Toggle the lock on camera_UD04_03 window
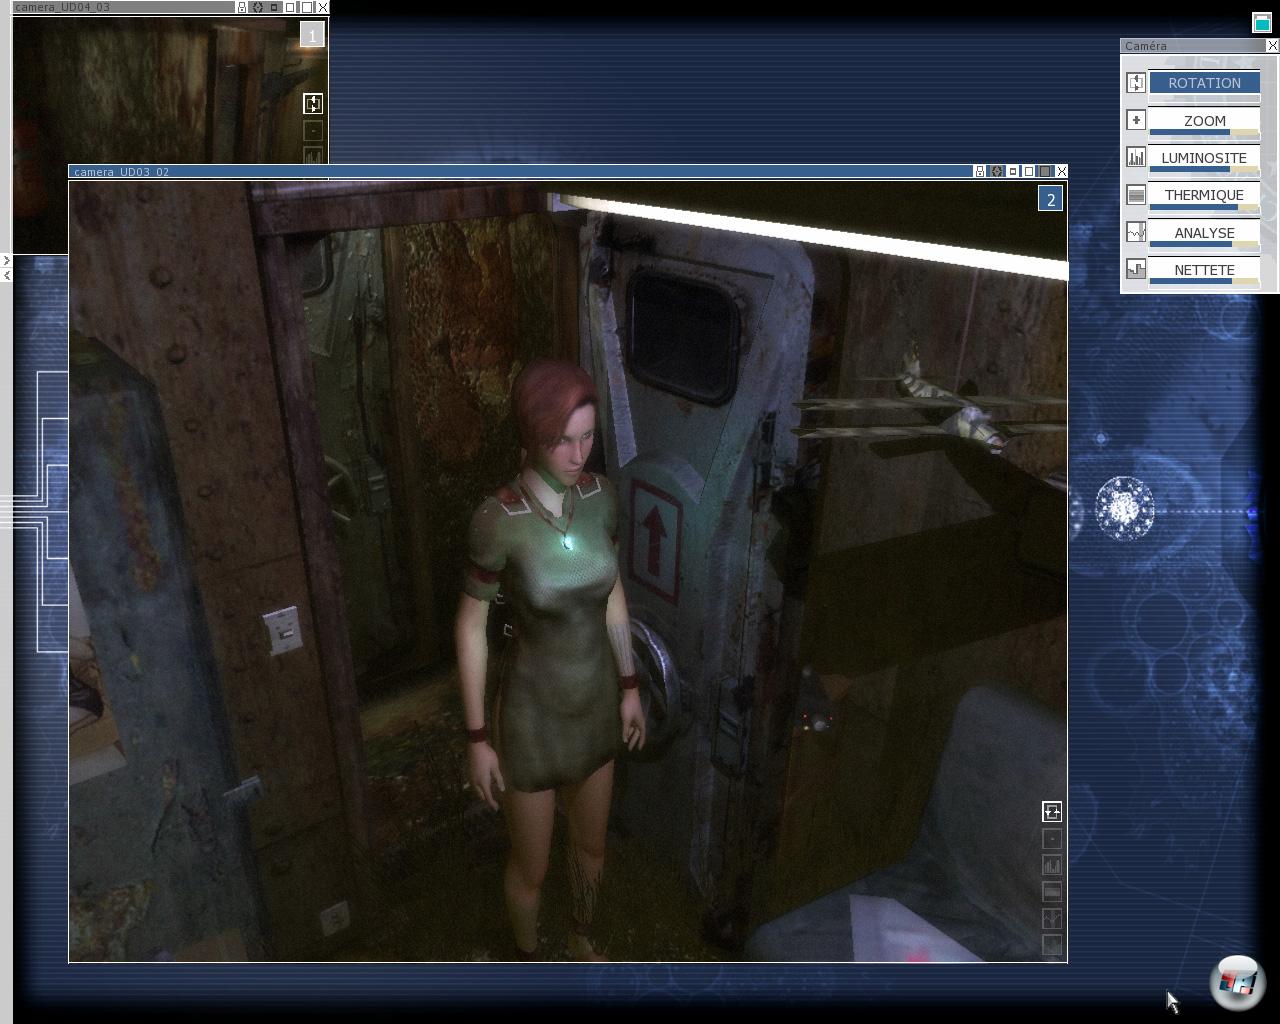Screen dimensions: 1280x1024 pyautogui.click(x=241, y=7)
